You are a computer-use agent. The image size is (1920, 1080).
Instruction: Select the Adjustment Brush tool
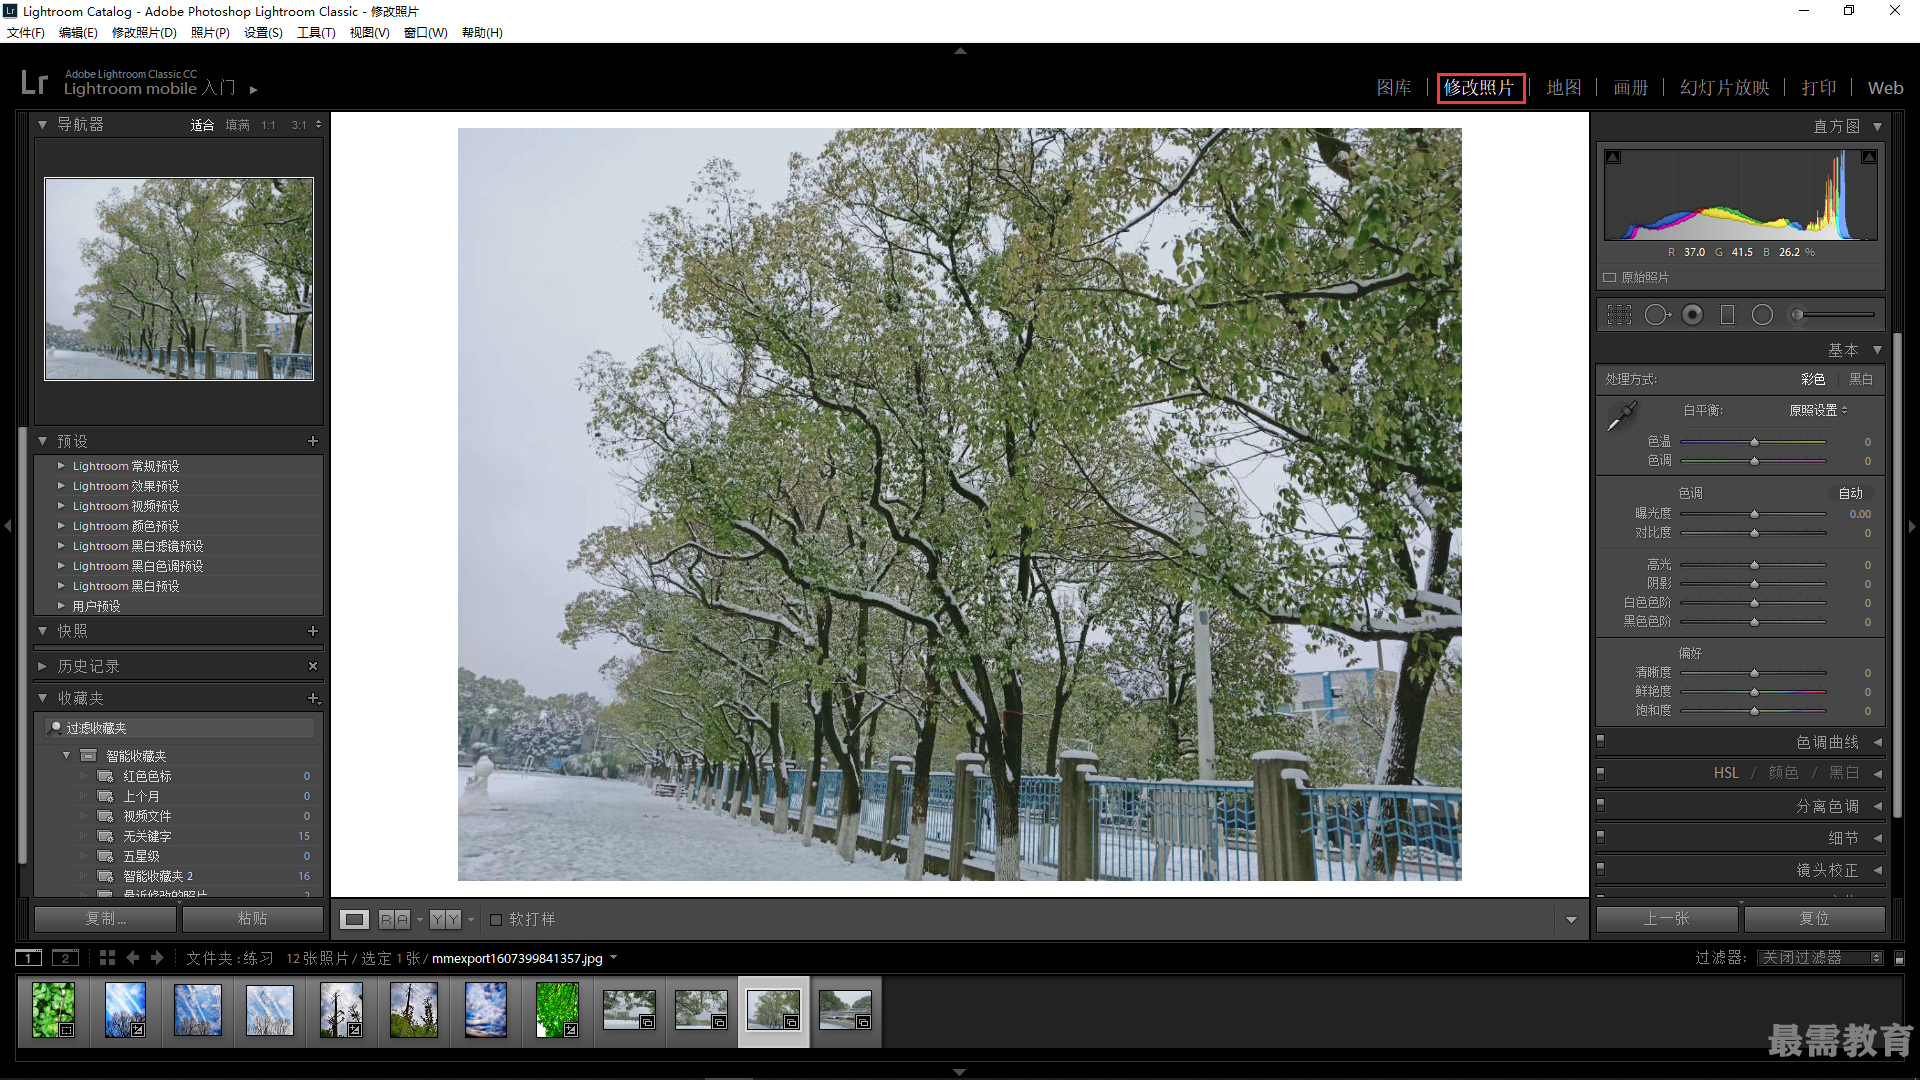point(1832,315)
